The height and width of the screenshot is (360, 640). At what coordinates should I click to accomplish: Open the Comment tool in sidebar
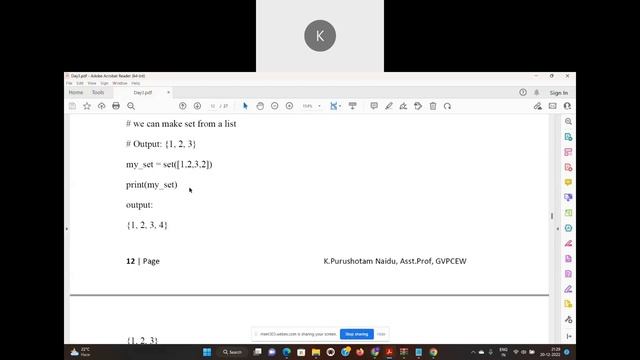pyautogui.click(x=568, y=182)
